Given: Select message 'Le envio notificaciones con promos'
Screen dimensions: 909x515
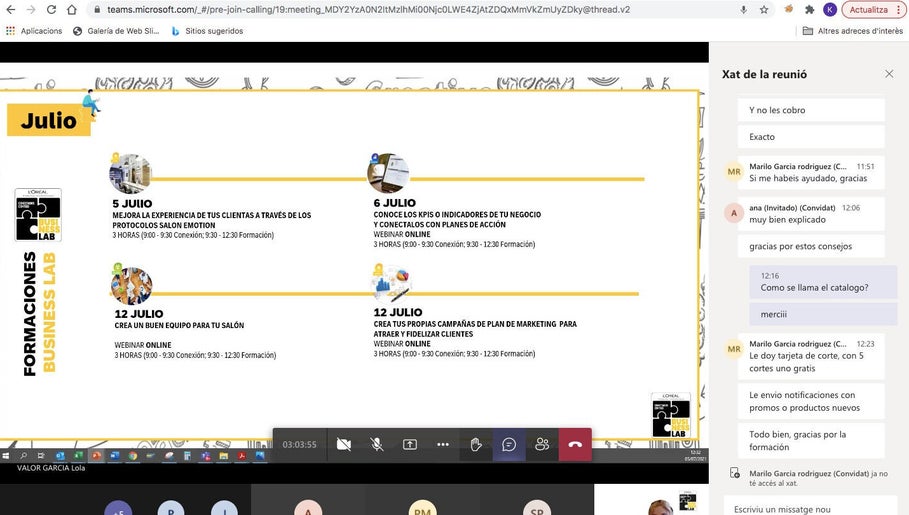Looking at the screenshot, I should (x=811, y=401).
